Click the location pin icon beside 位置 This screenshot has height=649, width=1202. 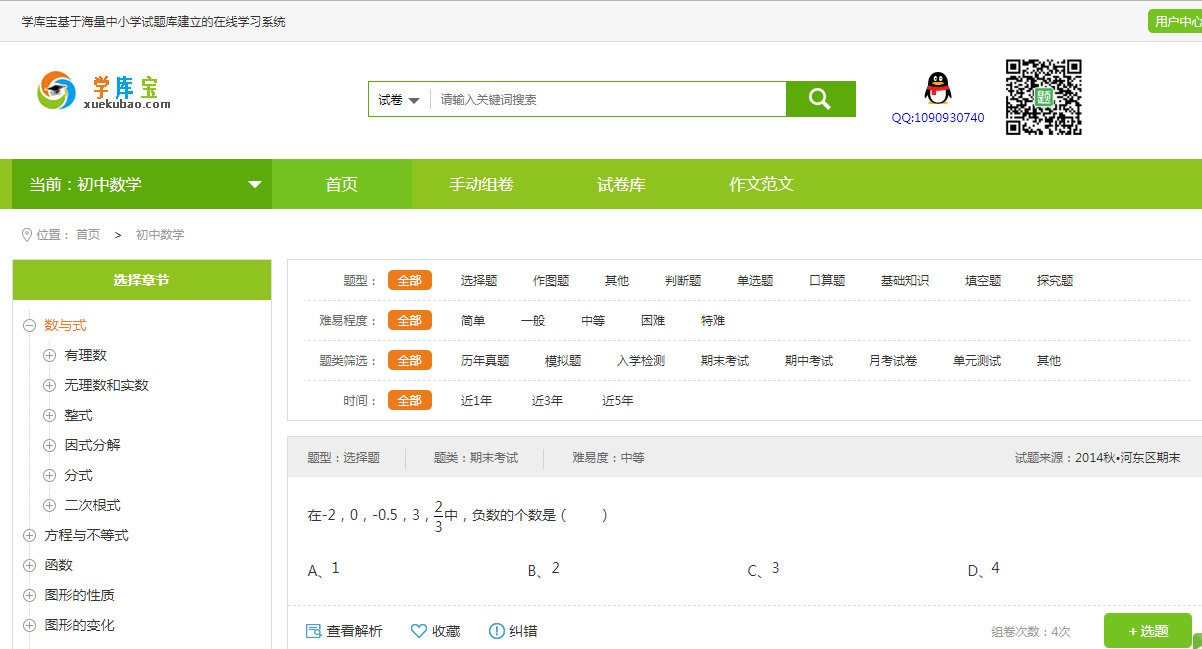(27, 234)
